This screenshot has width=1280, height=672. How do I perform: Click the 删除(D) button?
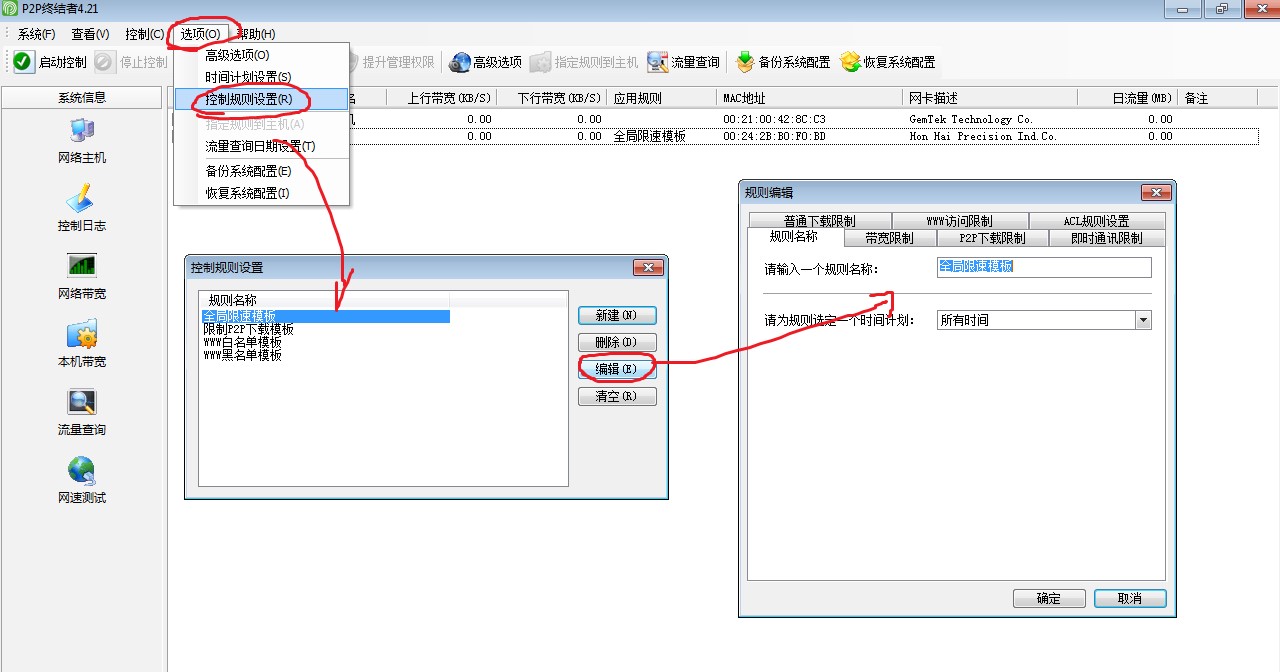click(x=617, y=342)
